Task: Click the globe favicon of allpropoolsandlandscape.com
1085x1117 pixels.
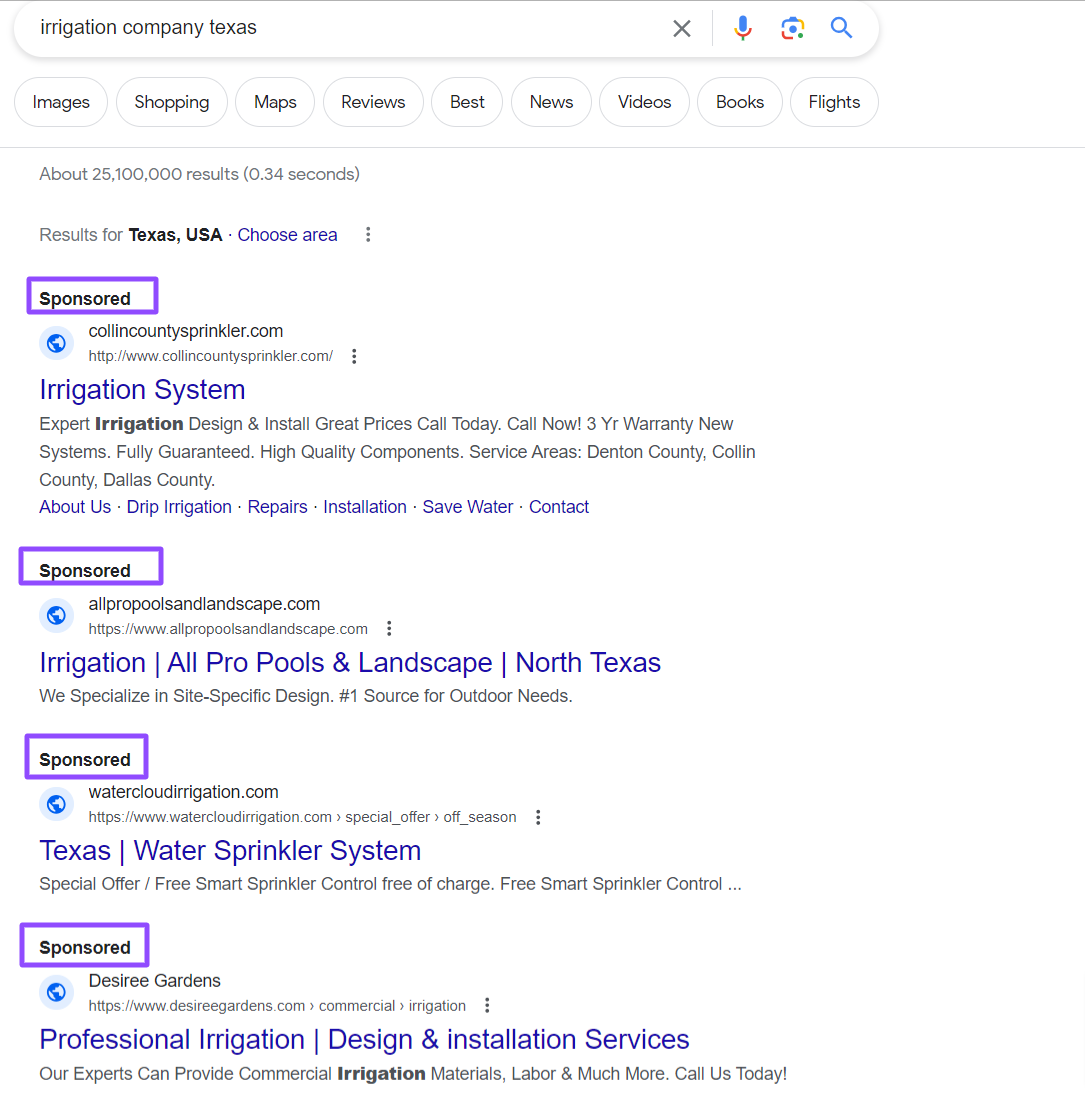Action: pyautogui.click(x=56, y=615)
